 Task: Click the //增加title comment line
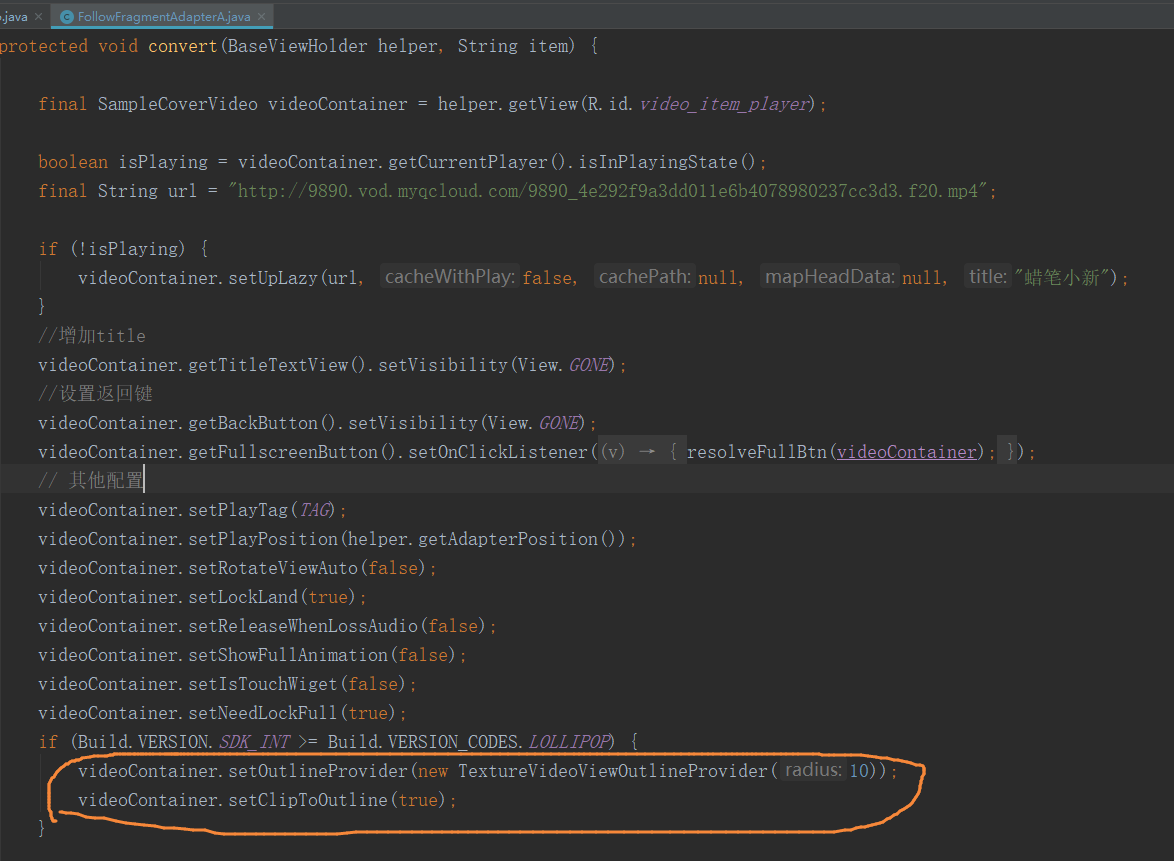(91, 335)
